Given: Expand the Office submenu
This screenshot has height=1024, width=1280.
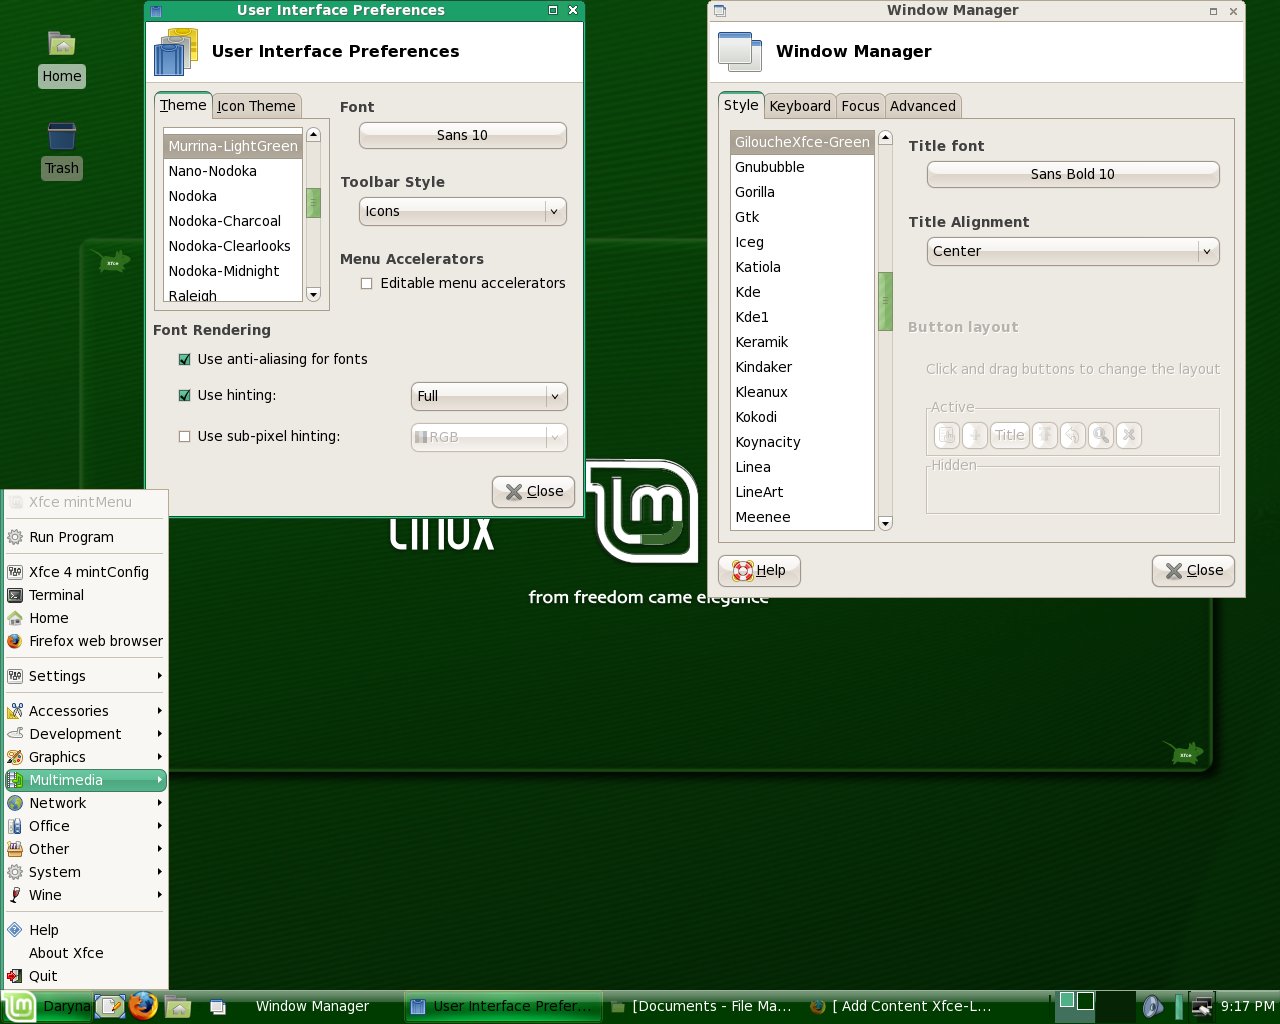Looking at the screenshot, I should pyautogui.click(x=86, y=826).
